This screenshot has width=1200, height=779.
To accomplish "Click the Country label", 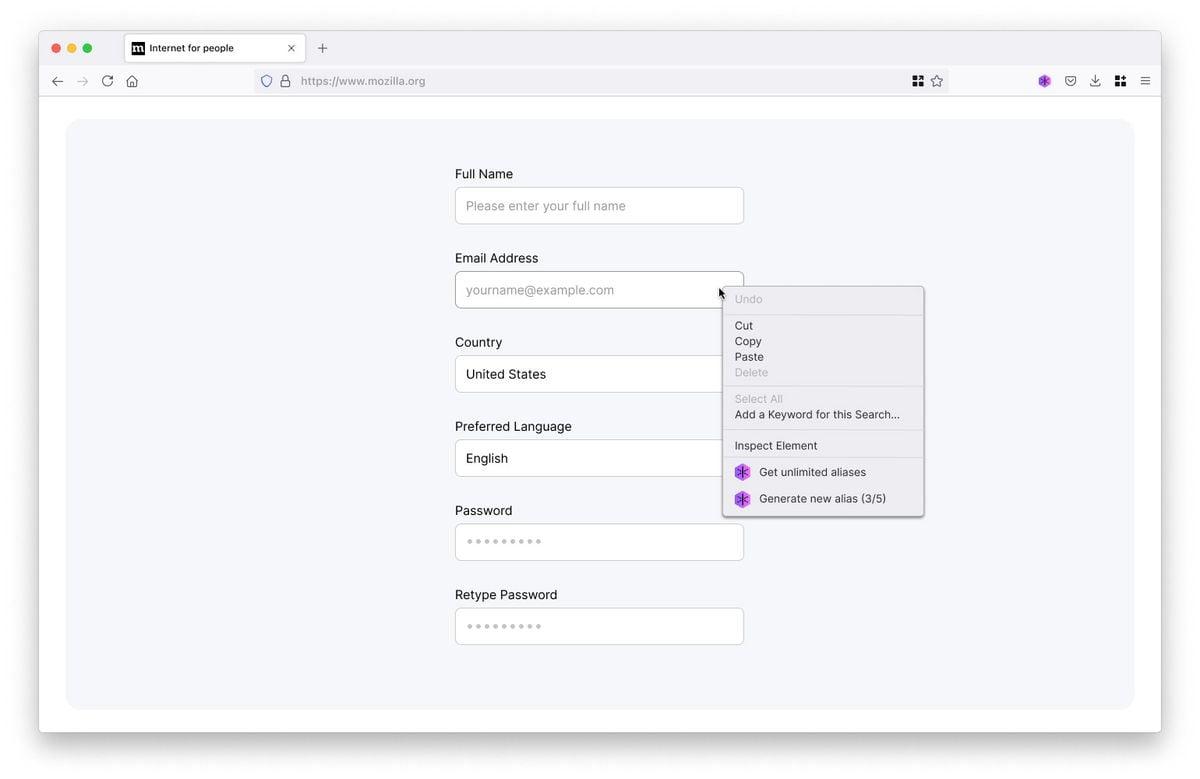I will (479, 342).
